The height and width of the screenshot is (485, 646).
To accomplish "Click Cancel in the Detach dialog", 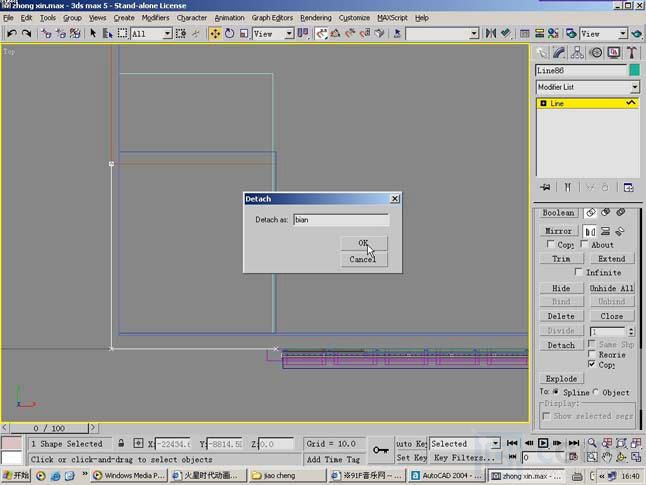I will pyautogui.click(x=364, y=259).
